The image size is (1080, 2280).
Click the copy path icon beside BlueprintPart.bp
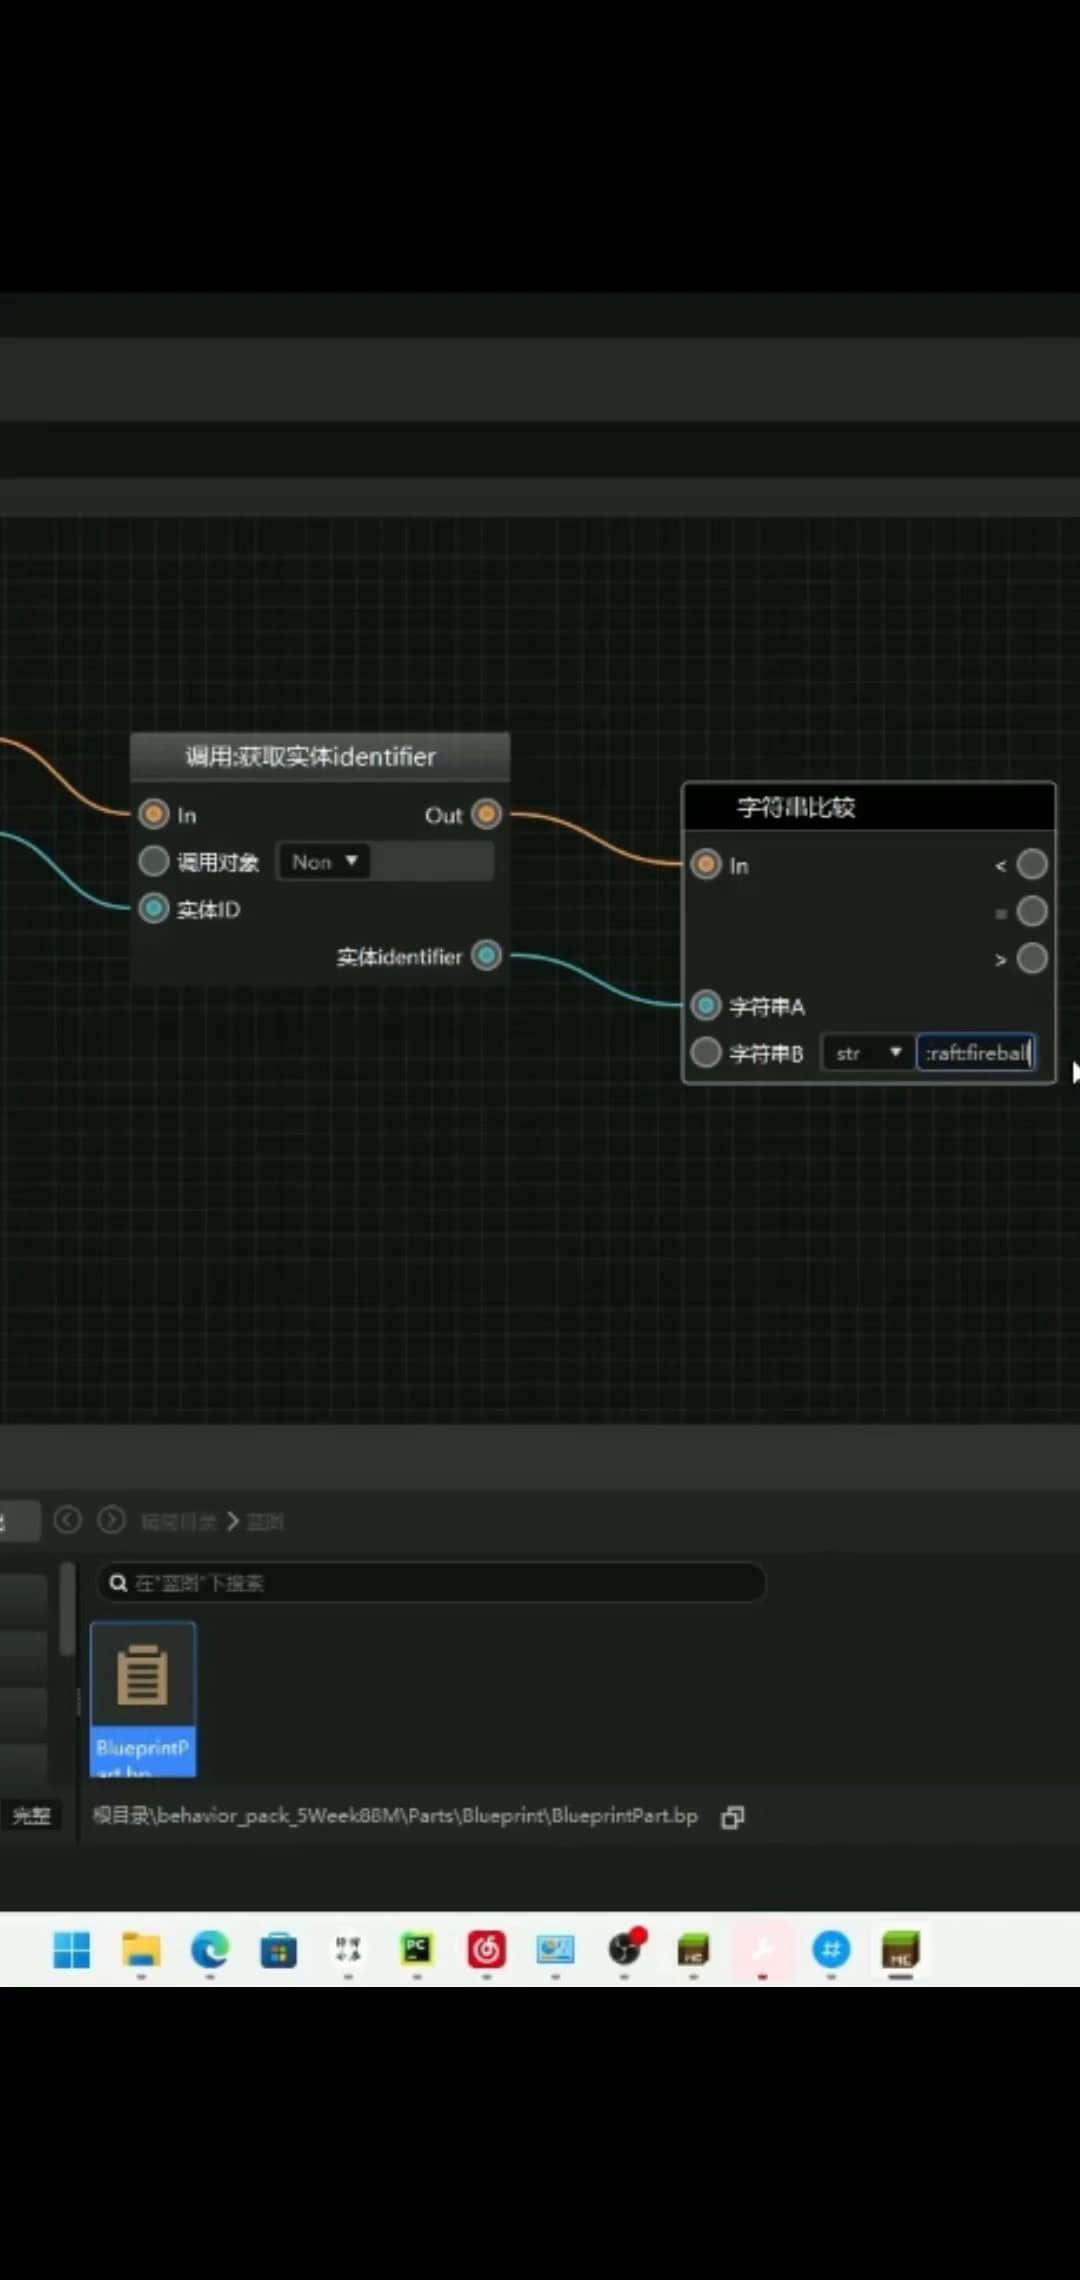[x=732, y=1817]
